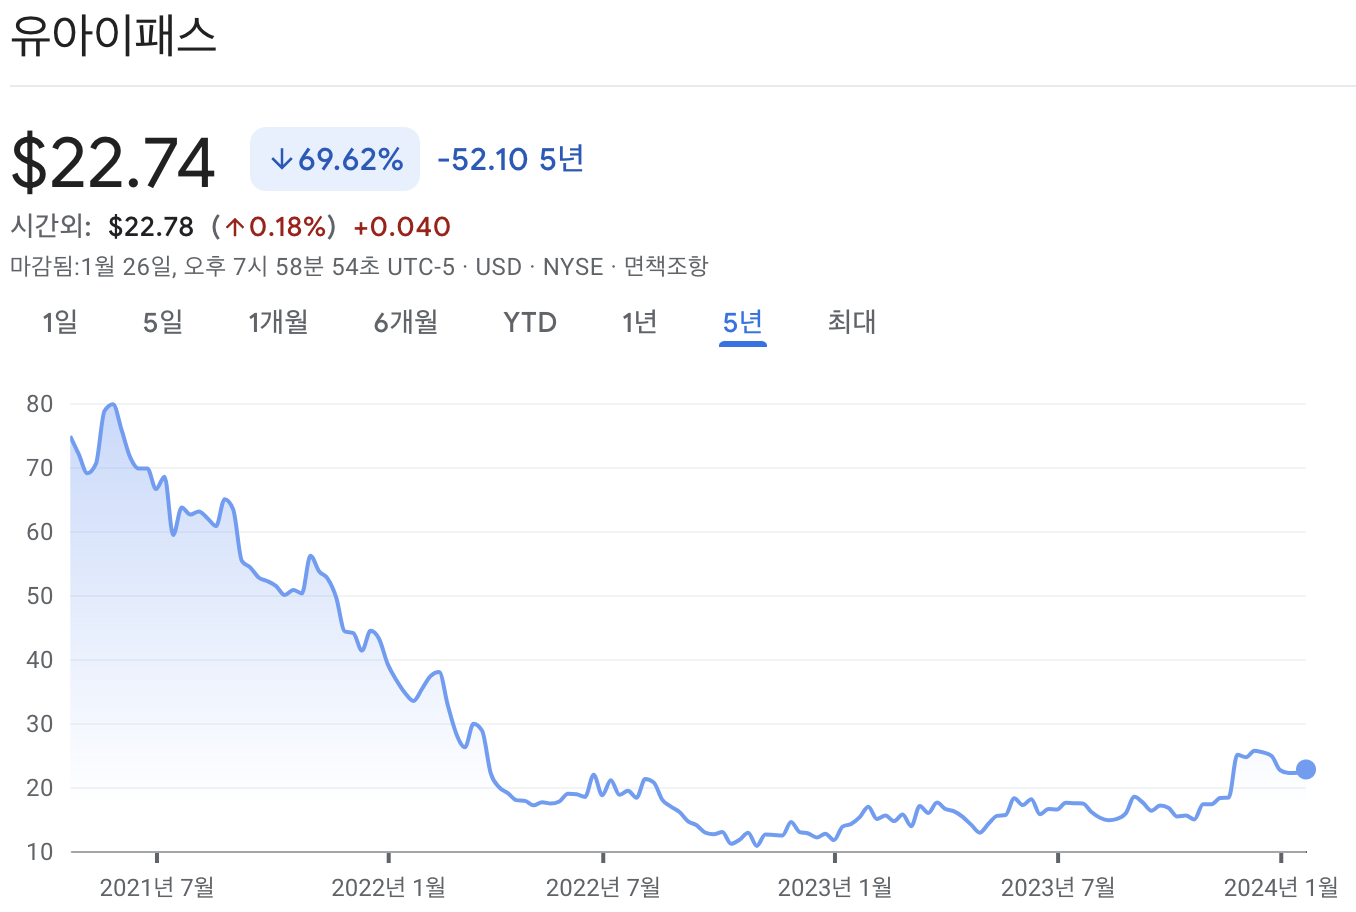Click the current price $22.74

[x=113, y=158]
